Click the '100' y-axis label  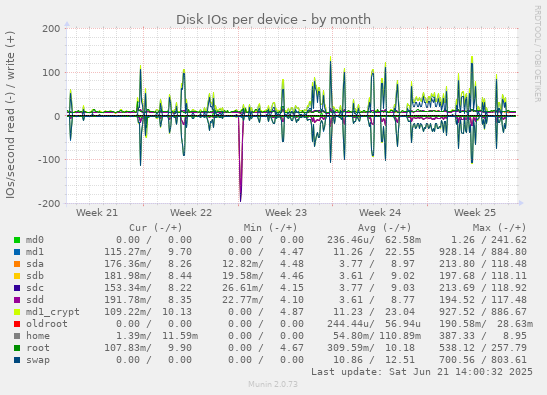tap(51, 73)
